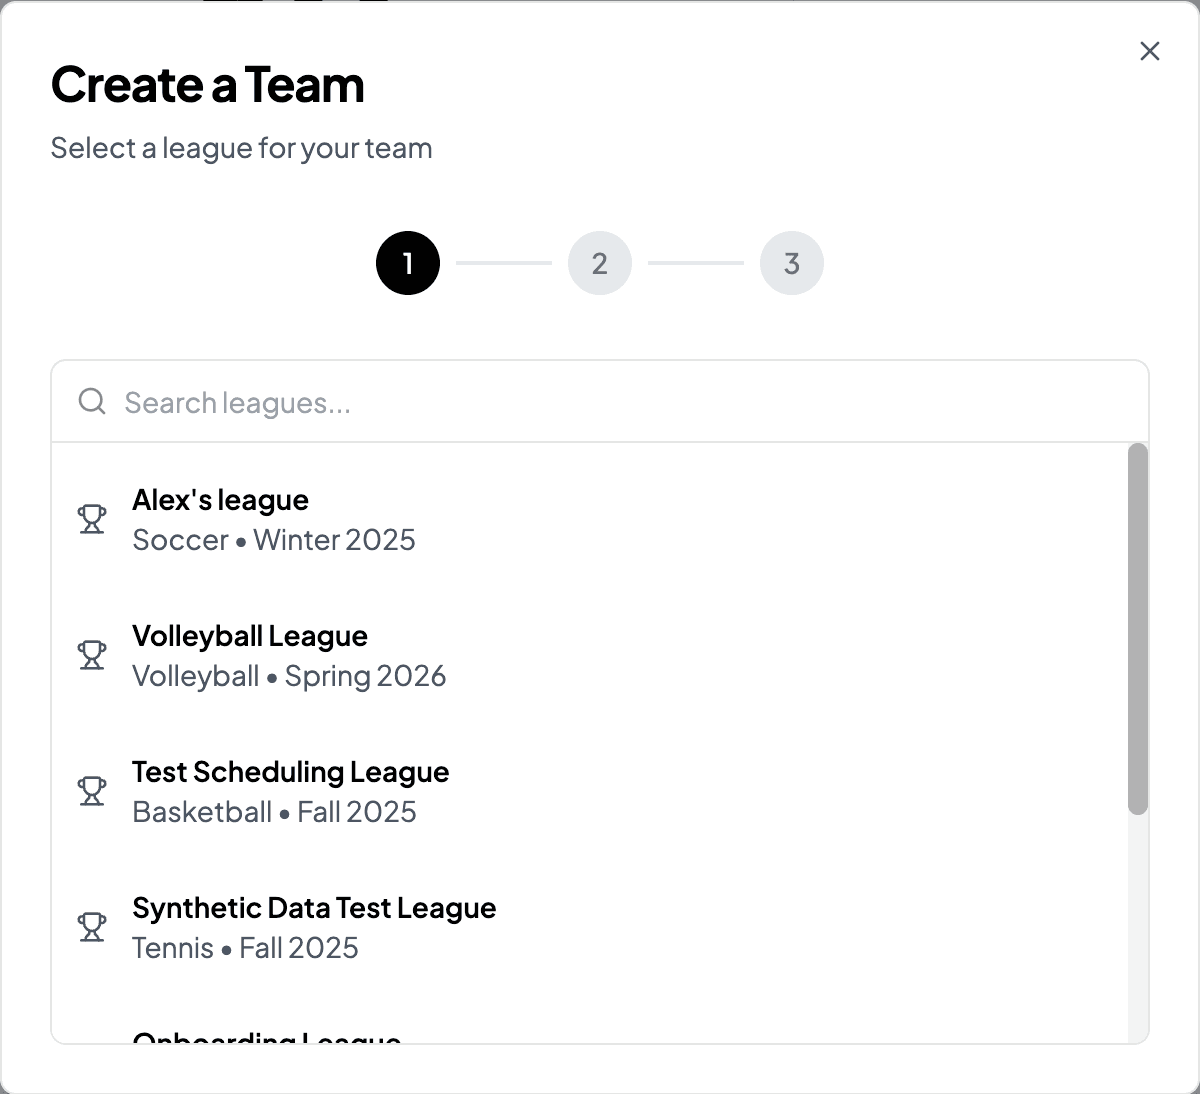Jump to step 3 in the stepper
Viewport: 1200px width, 1094px height.
[x=792, y=263]
